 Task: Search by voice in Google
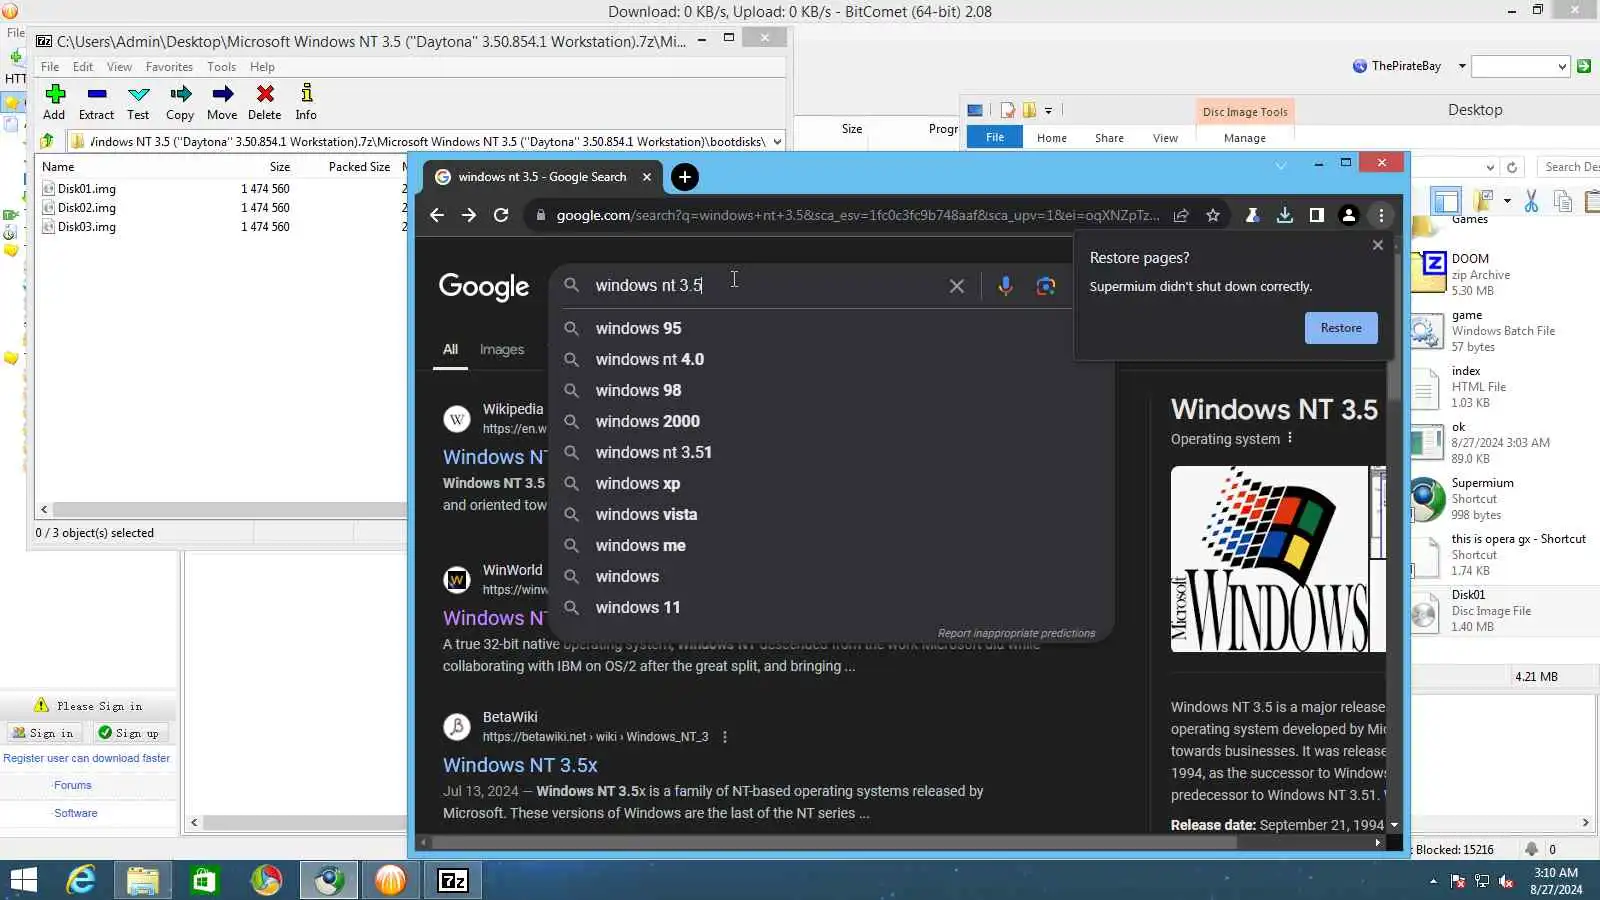[x=1005, y=286]
